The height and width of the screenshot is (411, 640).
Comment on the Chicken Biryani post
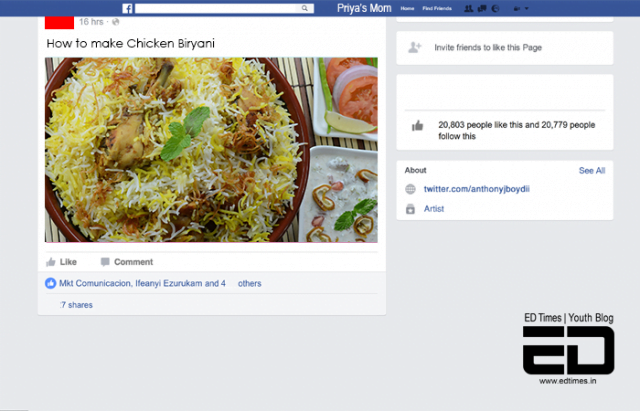click(126, 262)
